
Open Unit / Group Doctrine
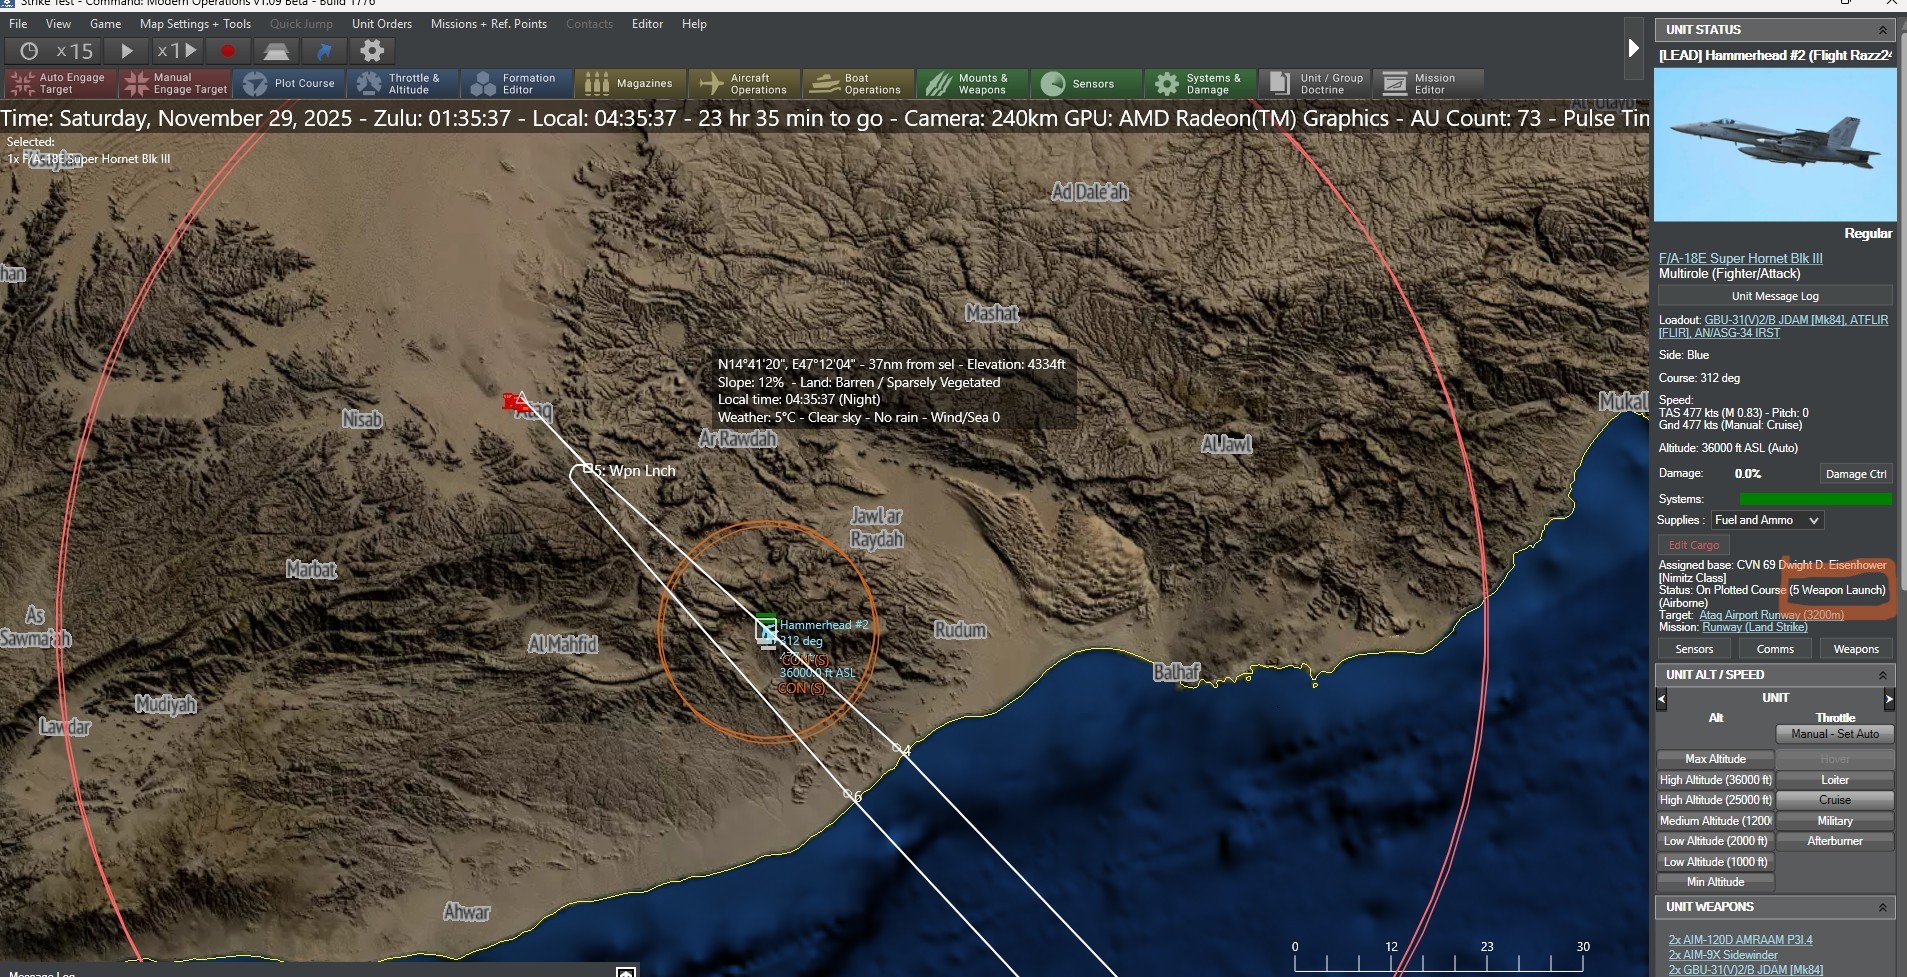[x=1315, y=84]
